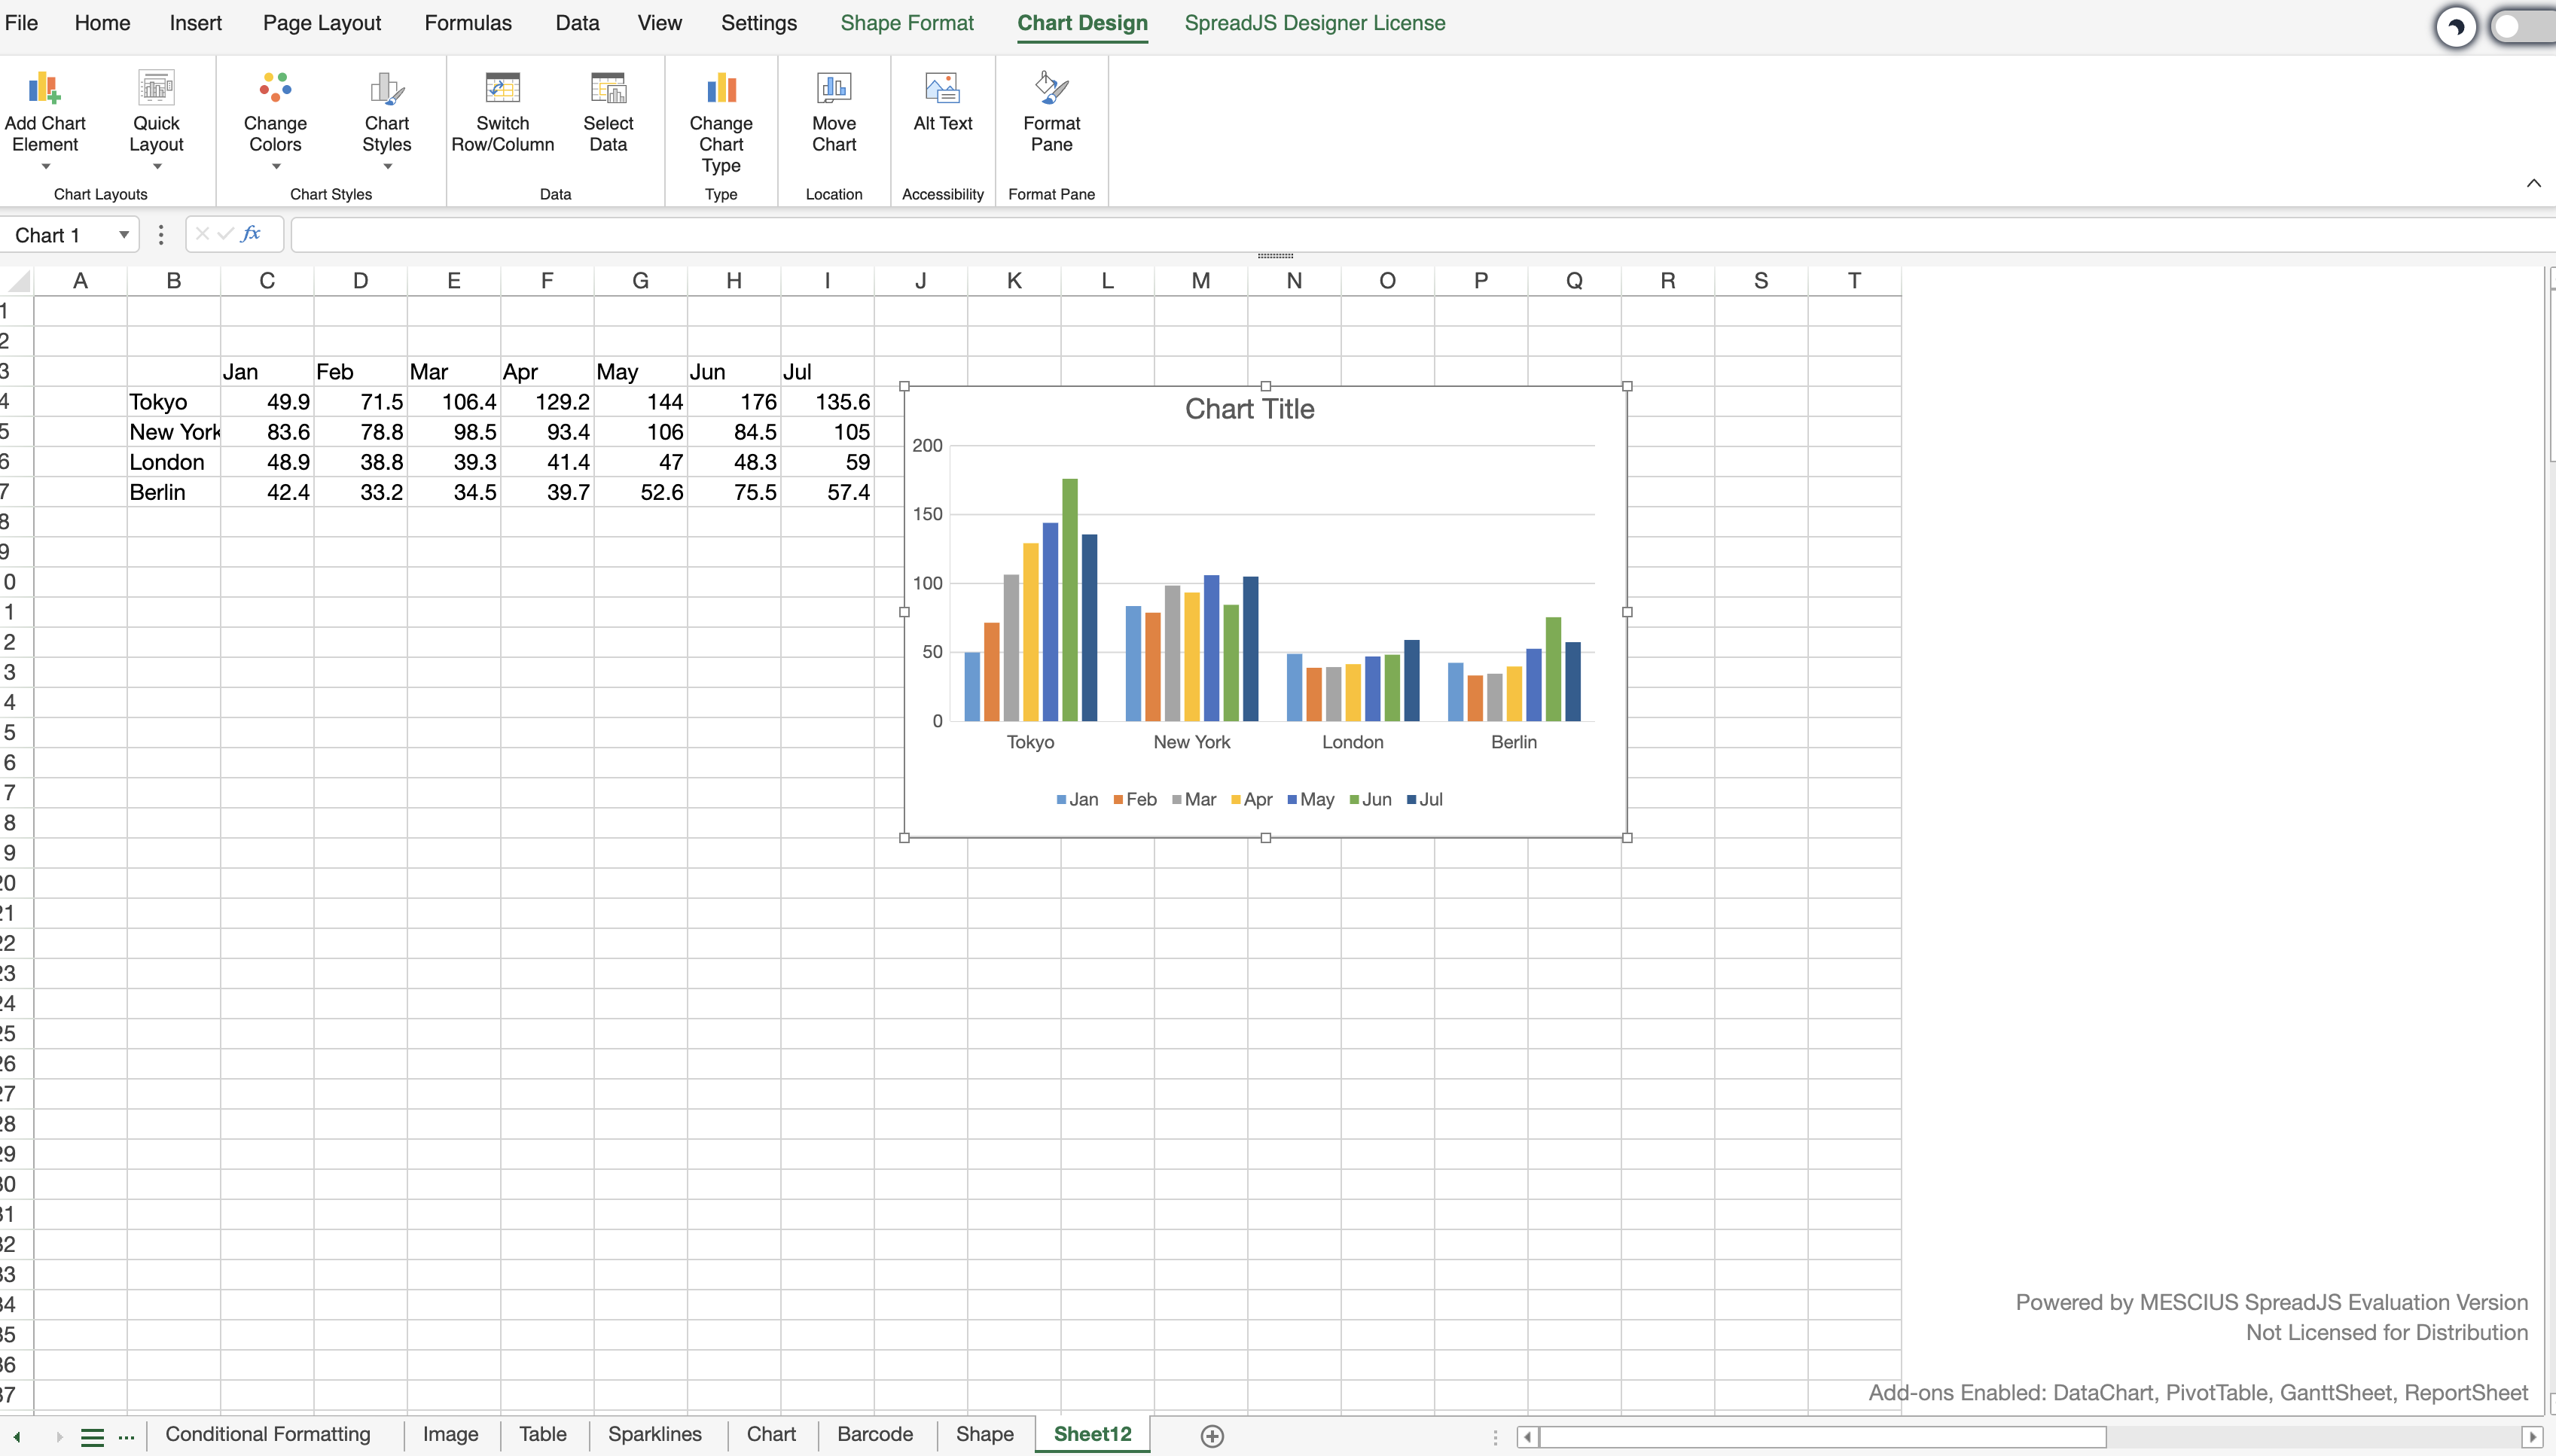Open the all-sheets list icon

coord(92,1437)
